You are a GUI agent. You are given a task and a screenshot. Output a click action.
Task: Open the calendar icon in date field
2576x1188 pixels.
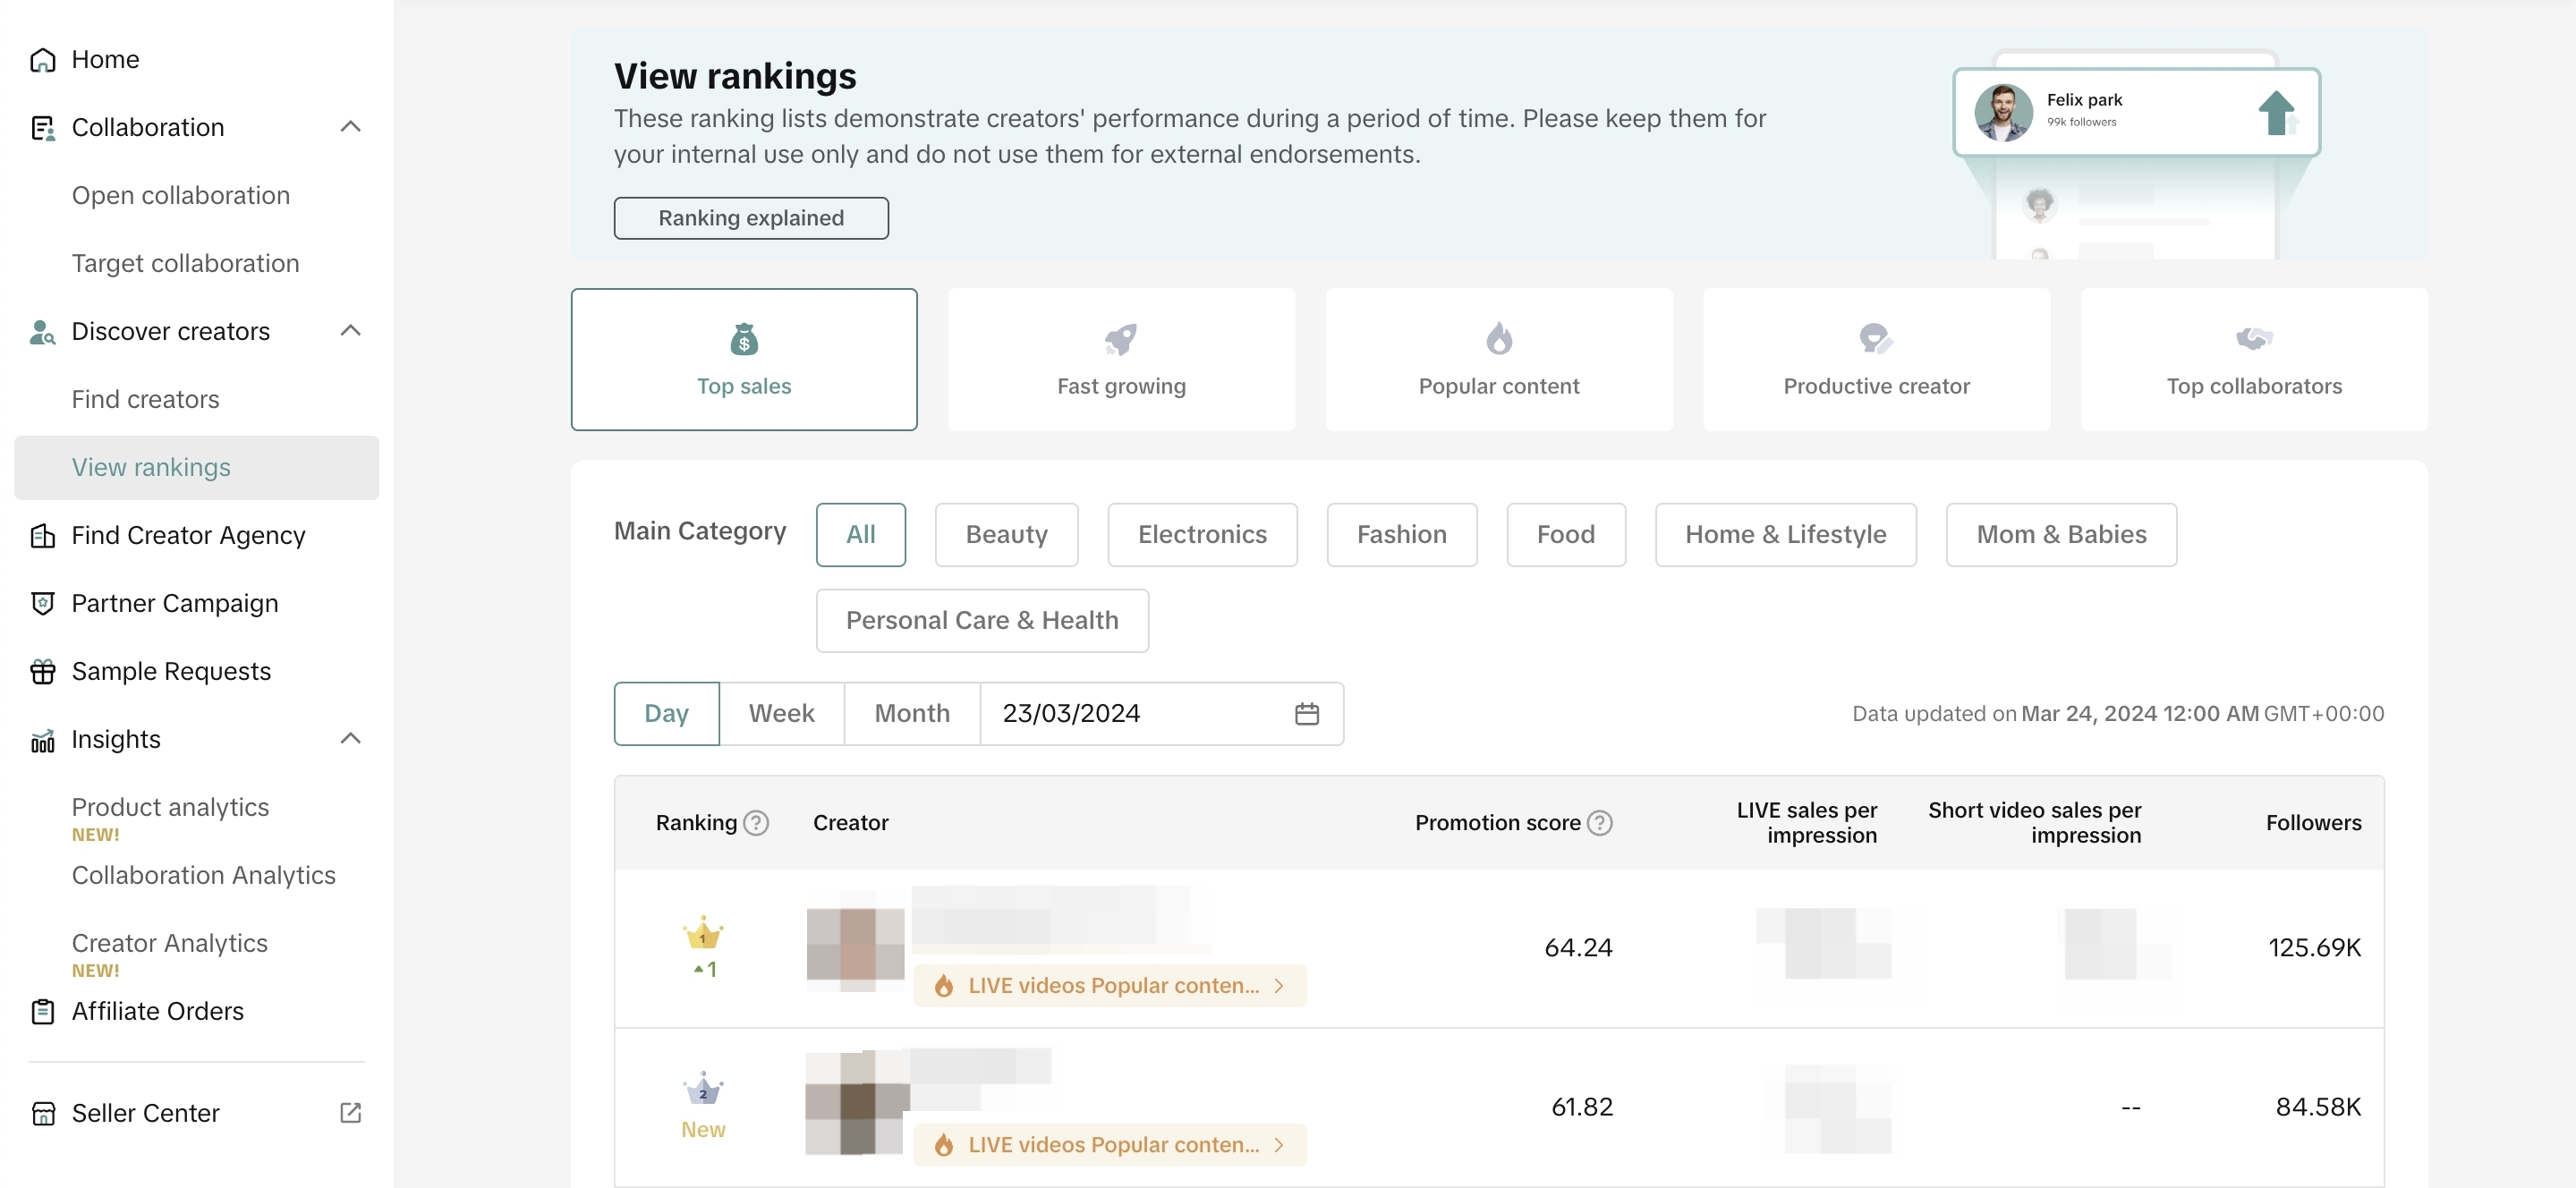coord(1306,713)
